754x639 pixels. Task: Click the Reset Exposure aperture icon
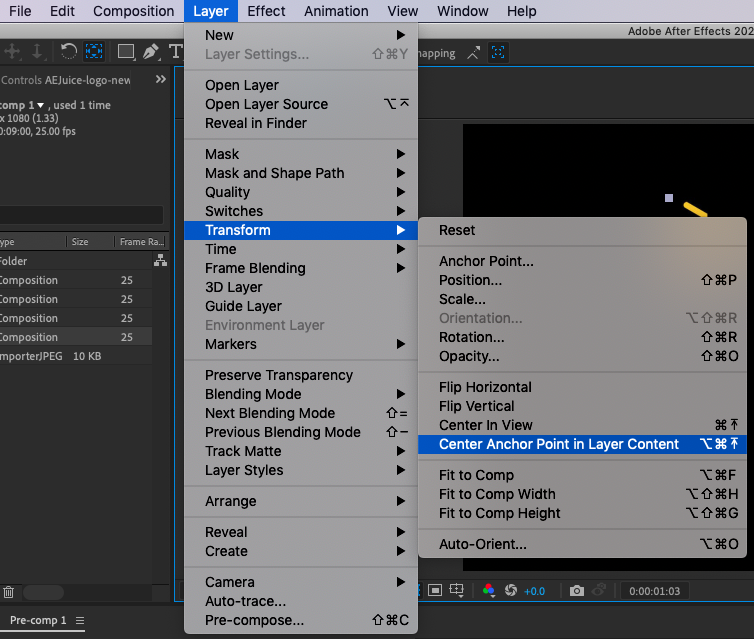(x=510, y=591)
